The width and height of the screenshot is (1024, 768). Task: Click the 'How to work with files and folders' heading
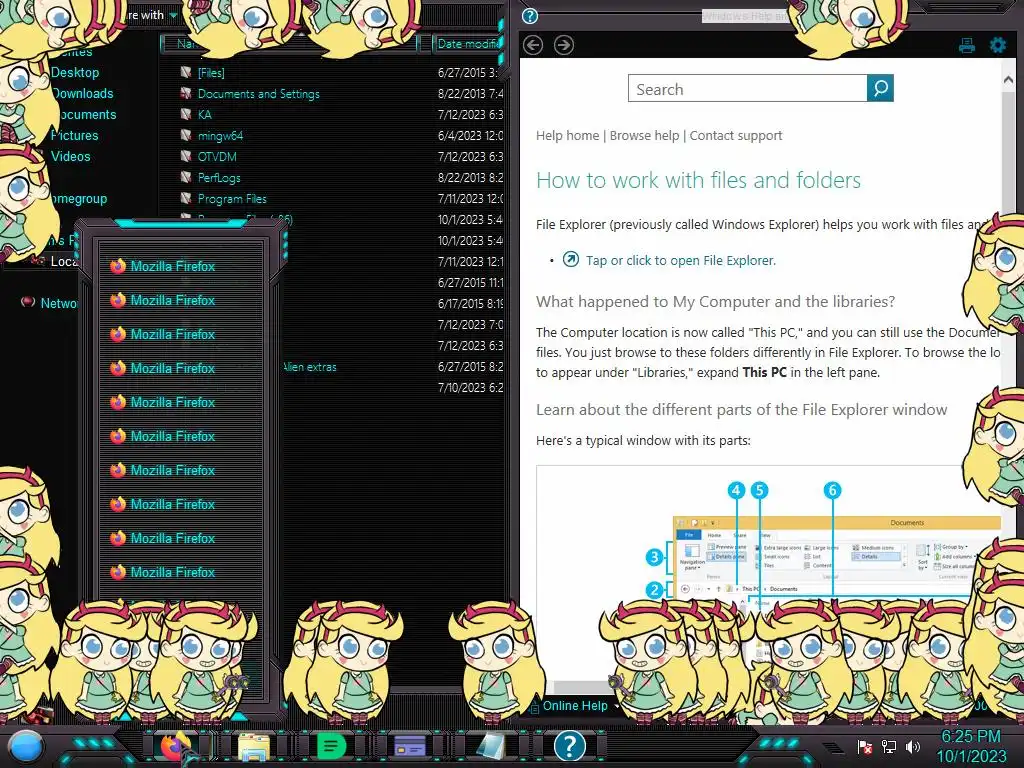coord(698,180)
